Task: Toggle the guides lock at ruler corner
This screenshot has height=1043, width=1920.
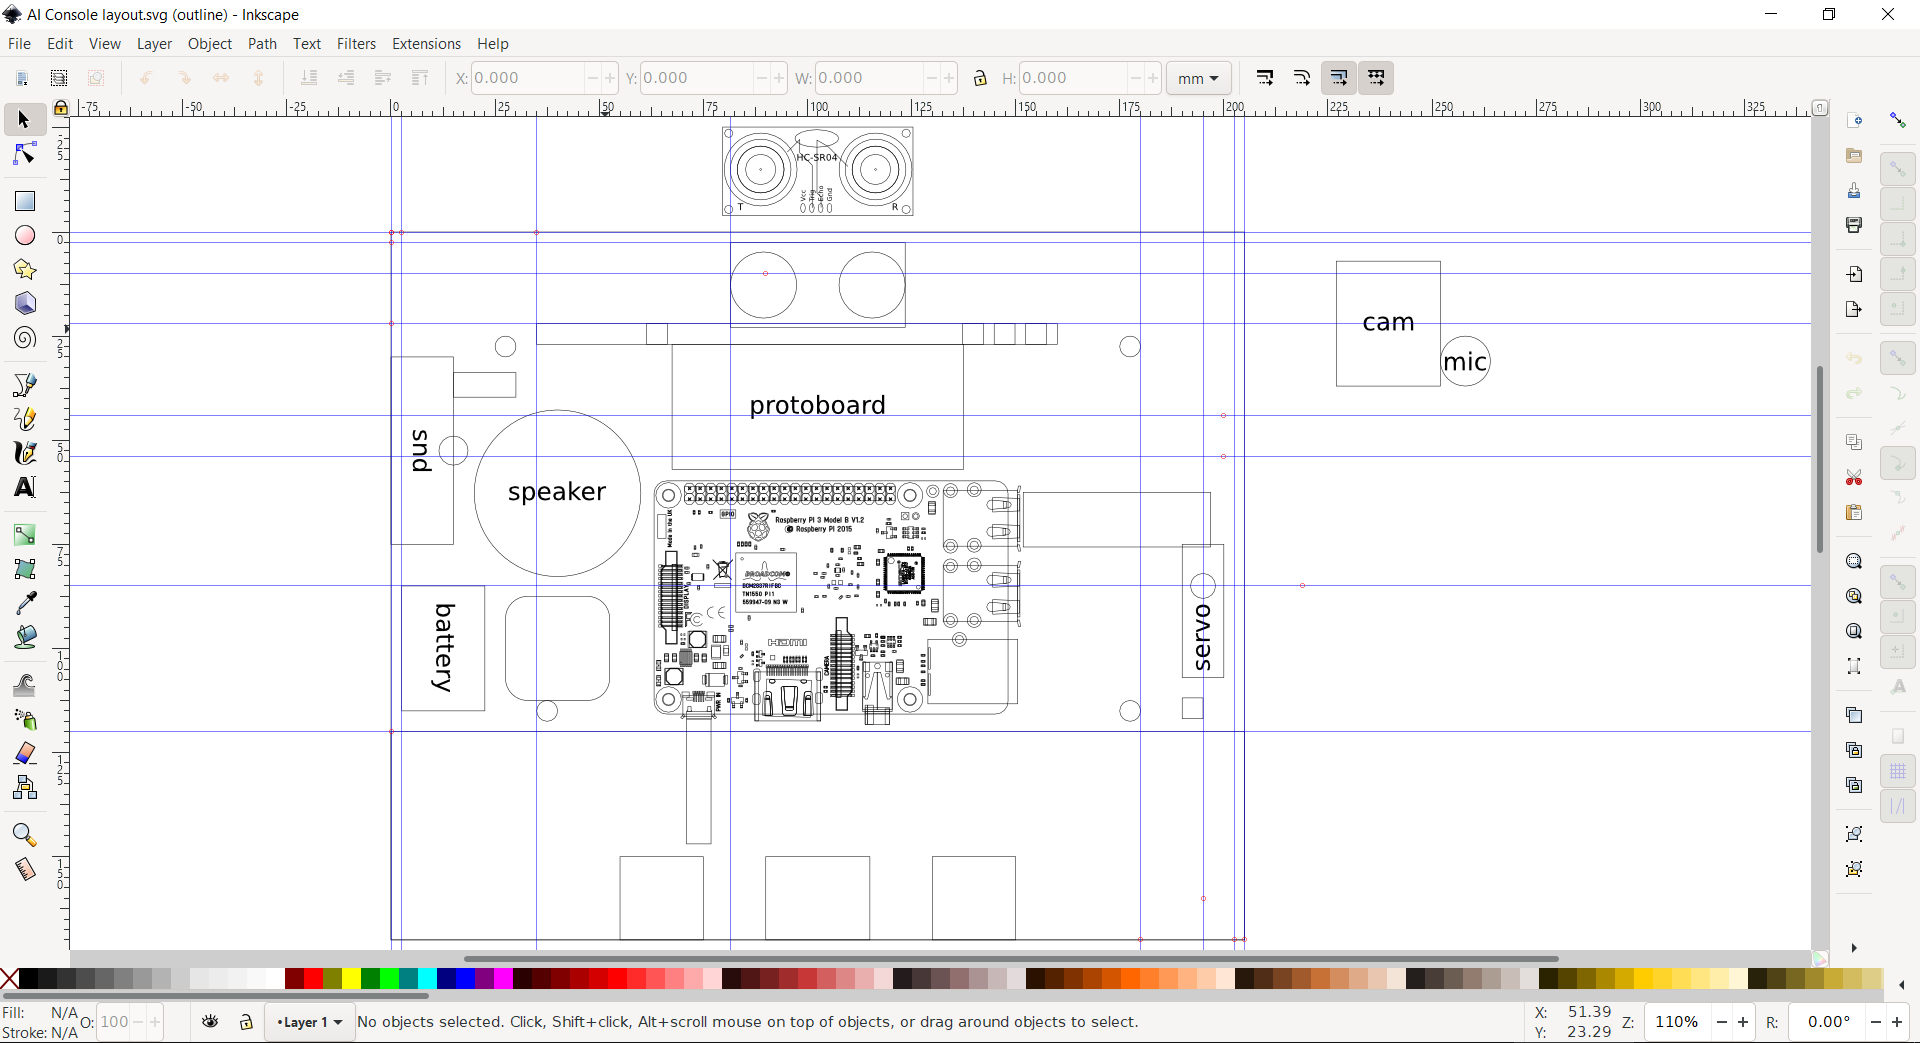Action: click(61, 107)
